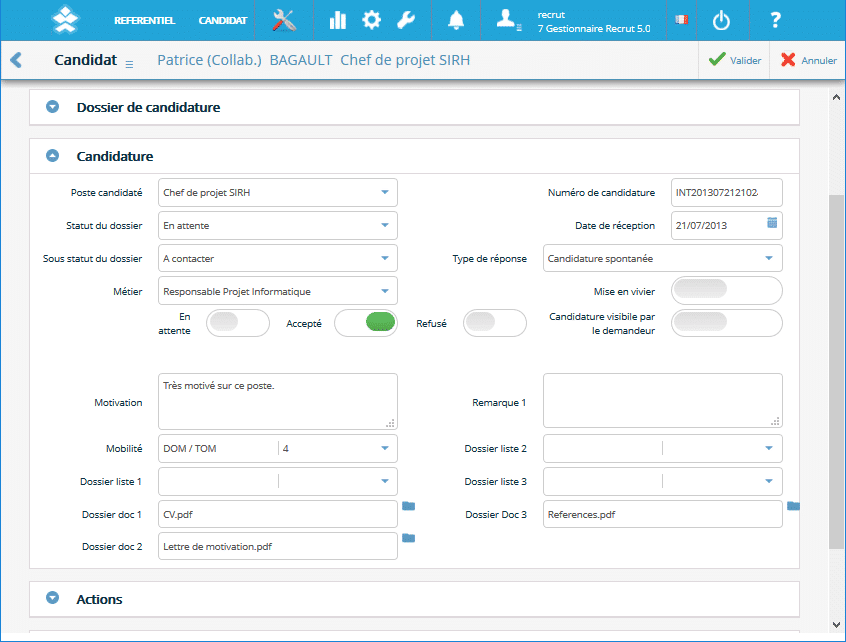The image size is (846, 642).
Task: Toggle the Refusé switch
Action: (495, 323)
